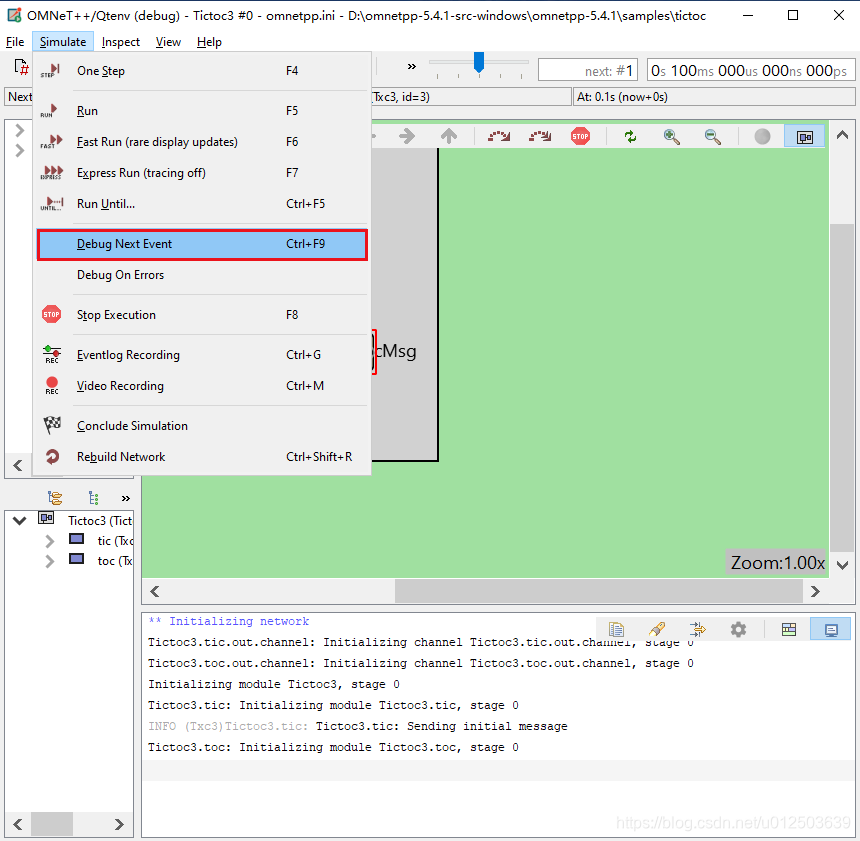The height and width of the screenshot is (841, 860).
Task: Click the Copy log text icon
Action: tap(618, 629)
